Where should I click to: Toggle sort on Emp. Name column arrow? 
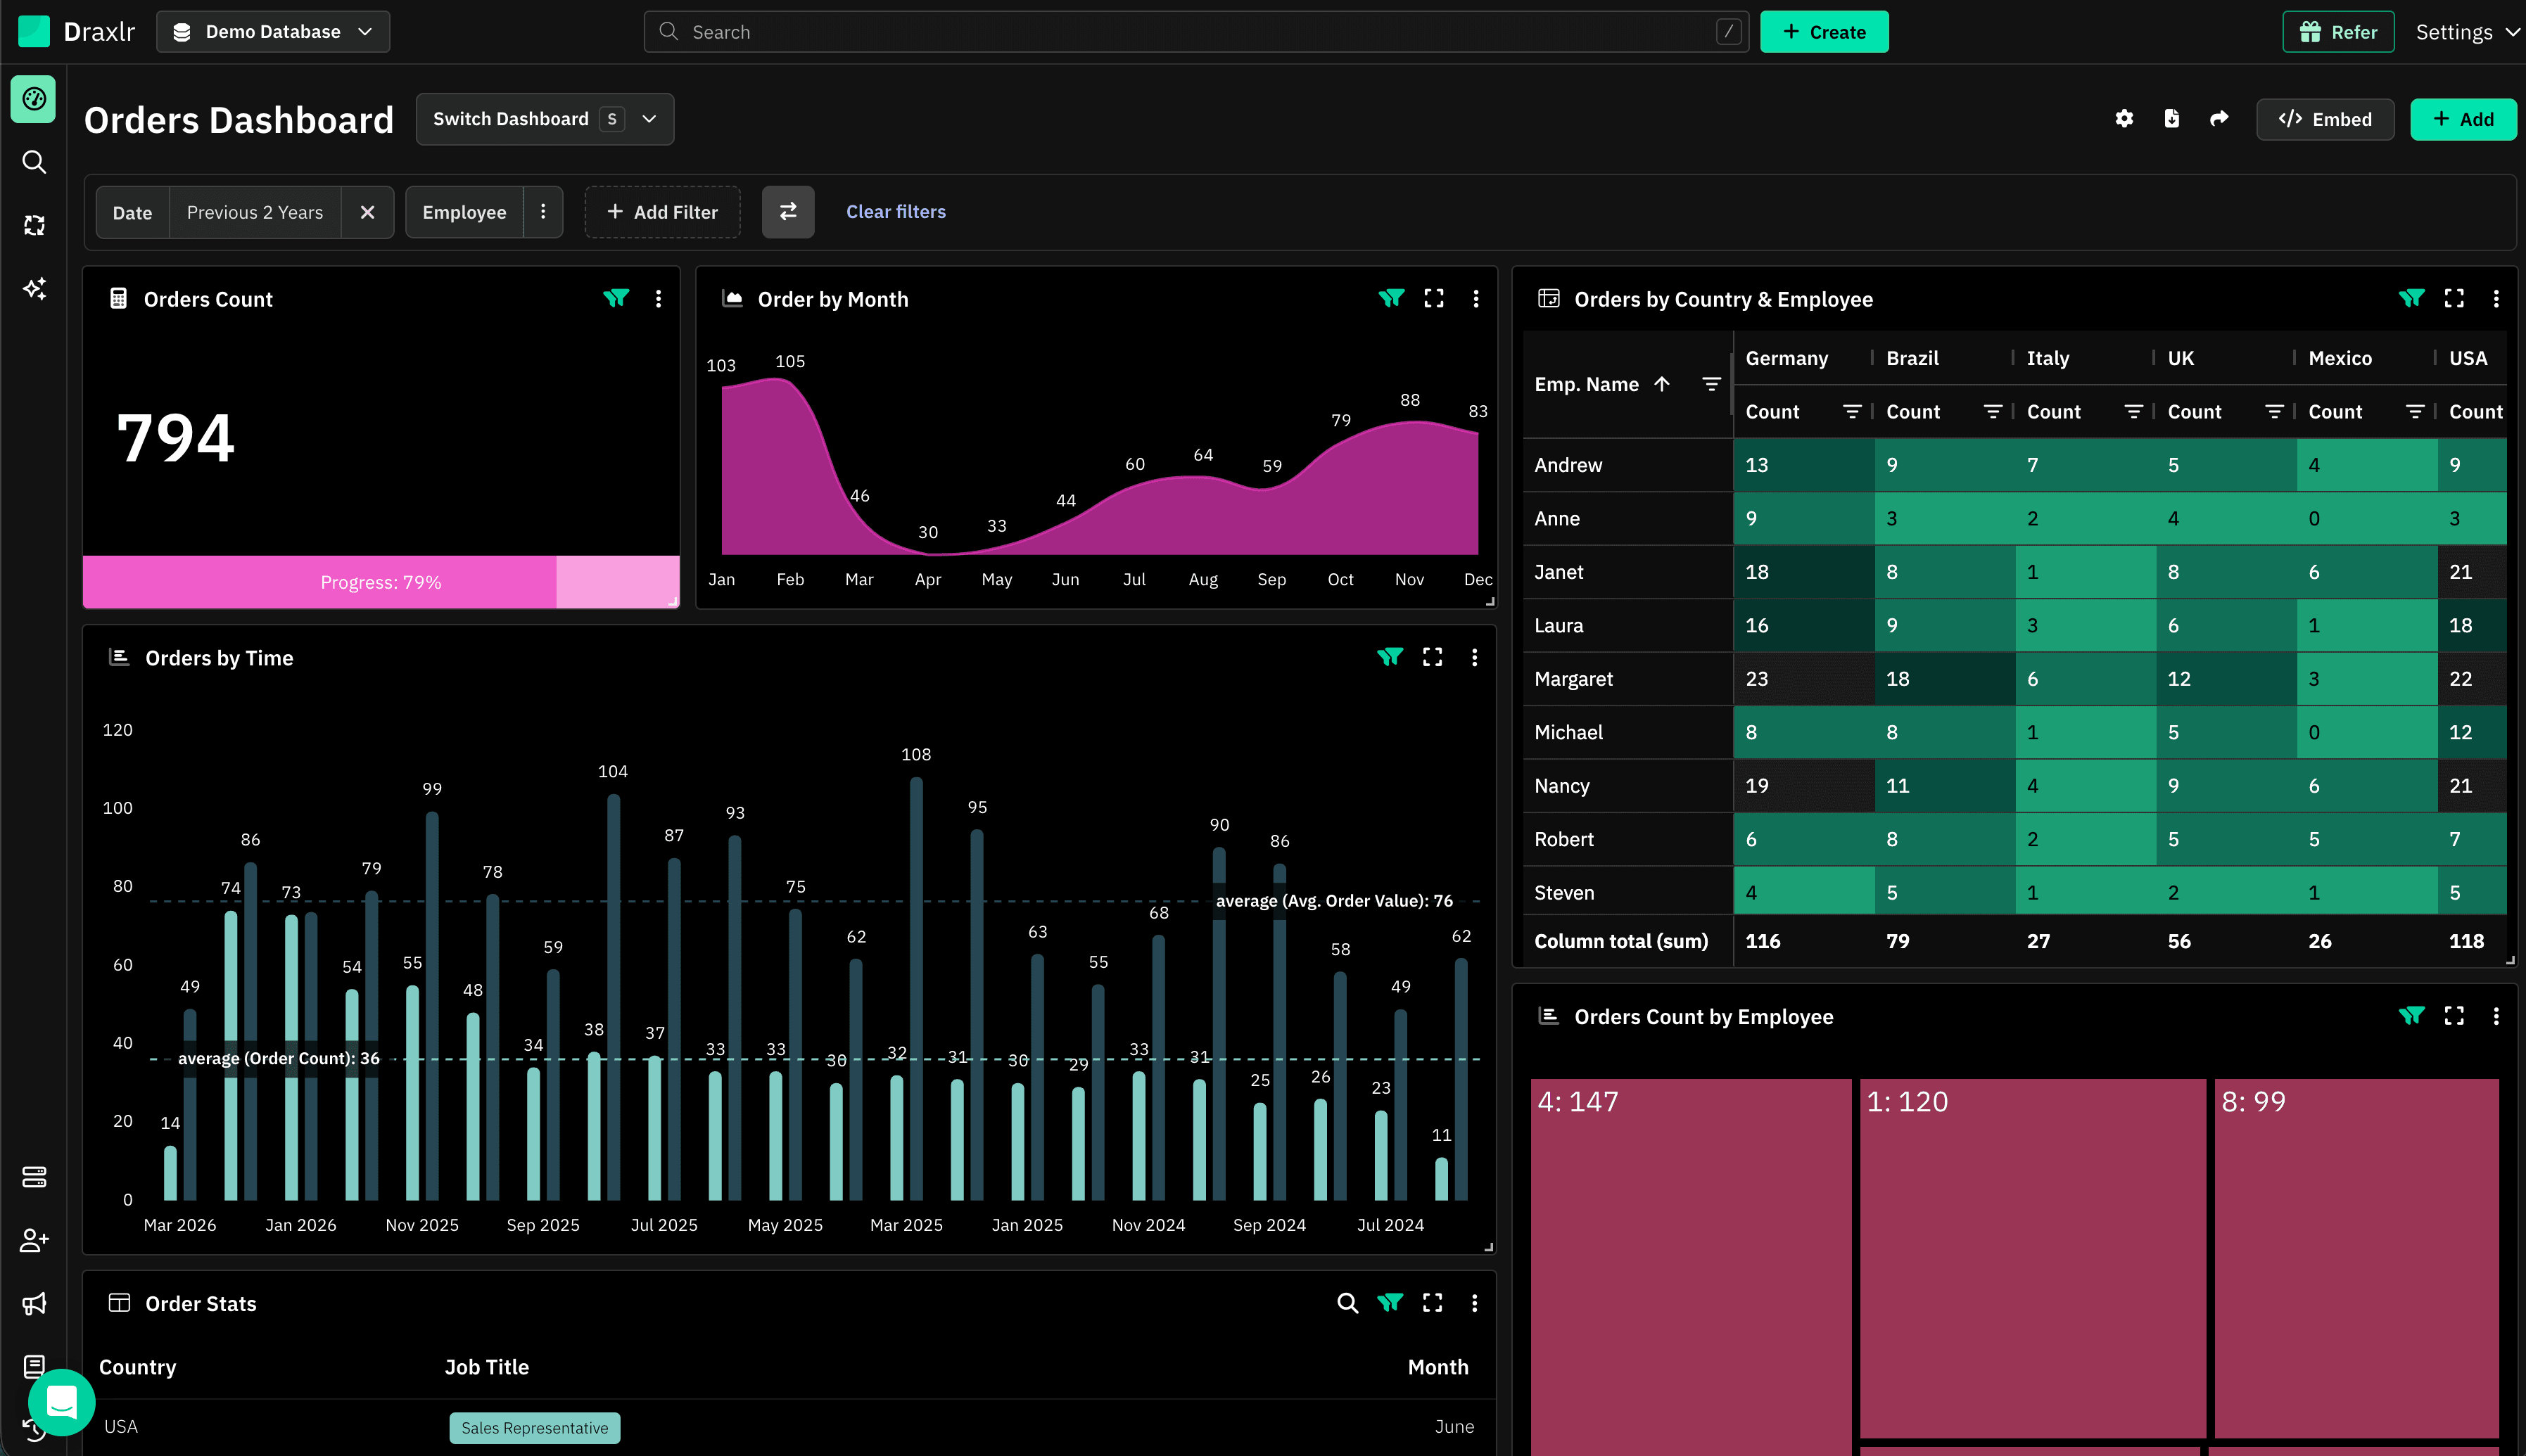(1662, 384)
